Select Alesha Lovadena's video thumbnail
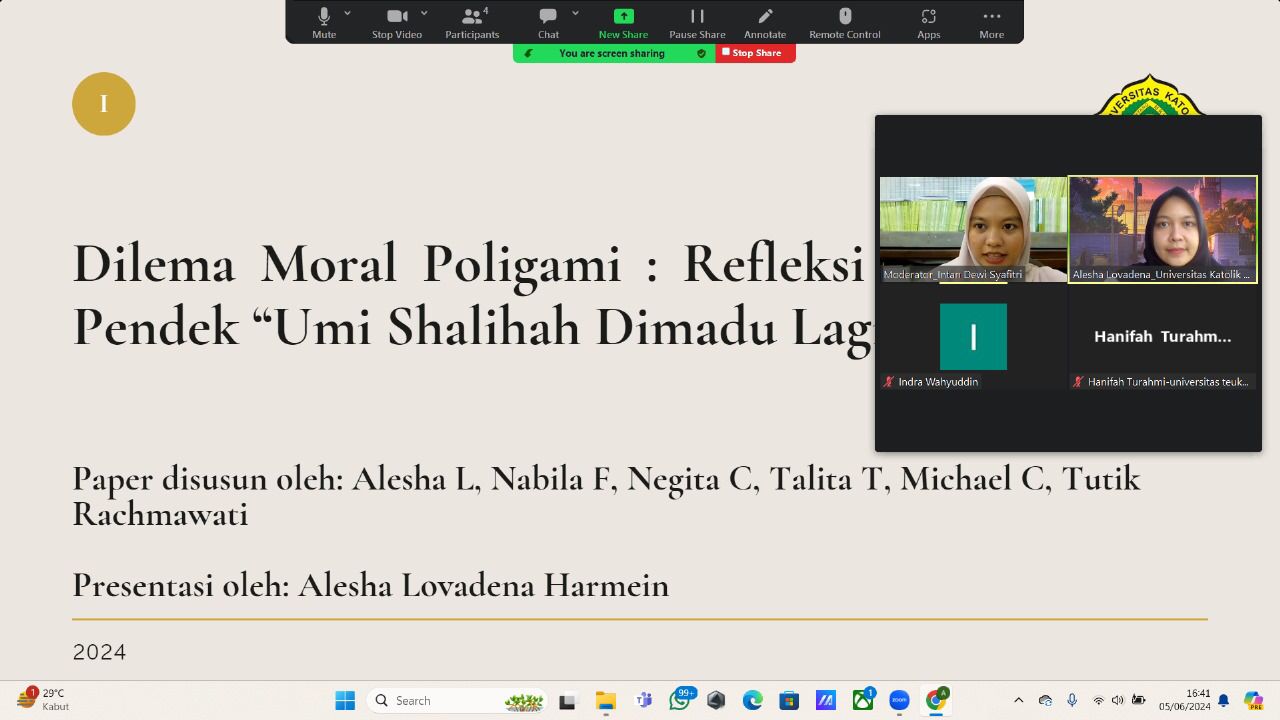Viewport: 1280px width, 720px height. coord(1162,229)
